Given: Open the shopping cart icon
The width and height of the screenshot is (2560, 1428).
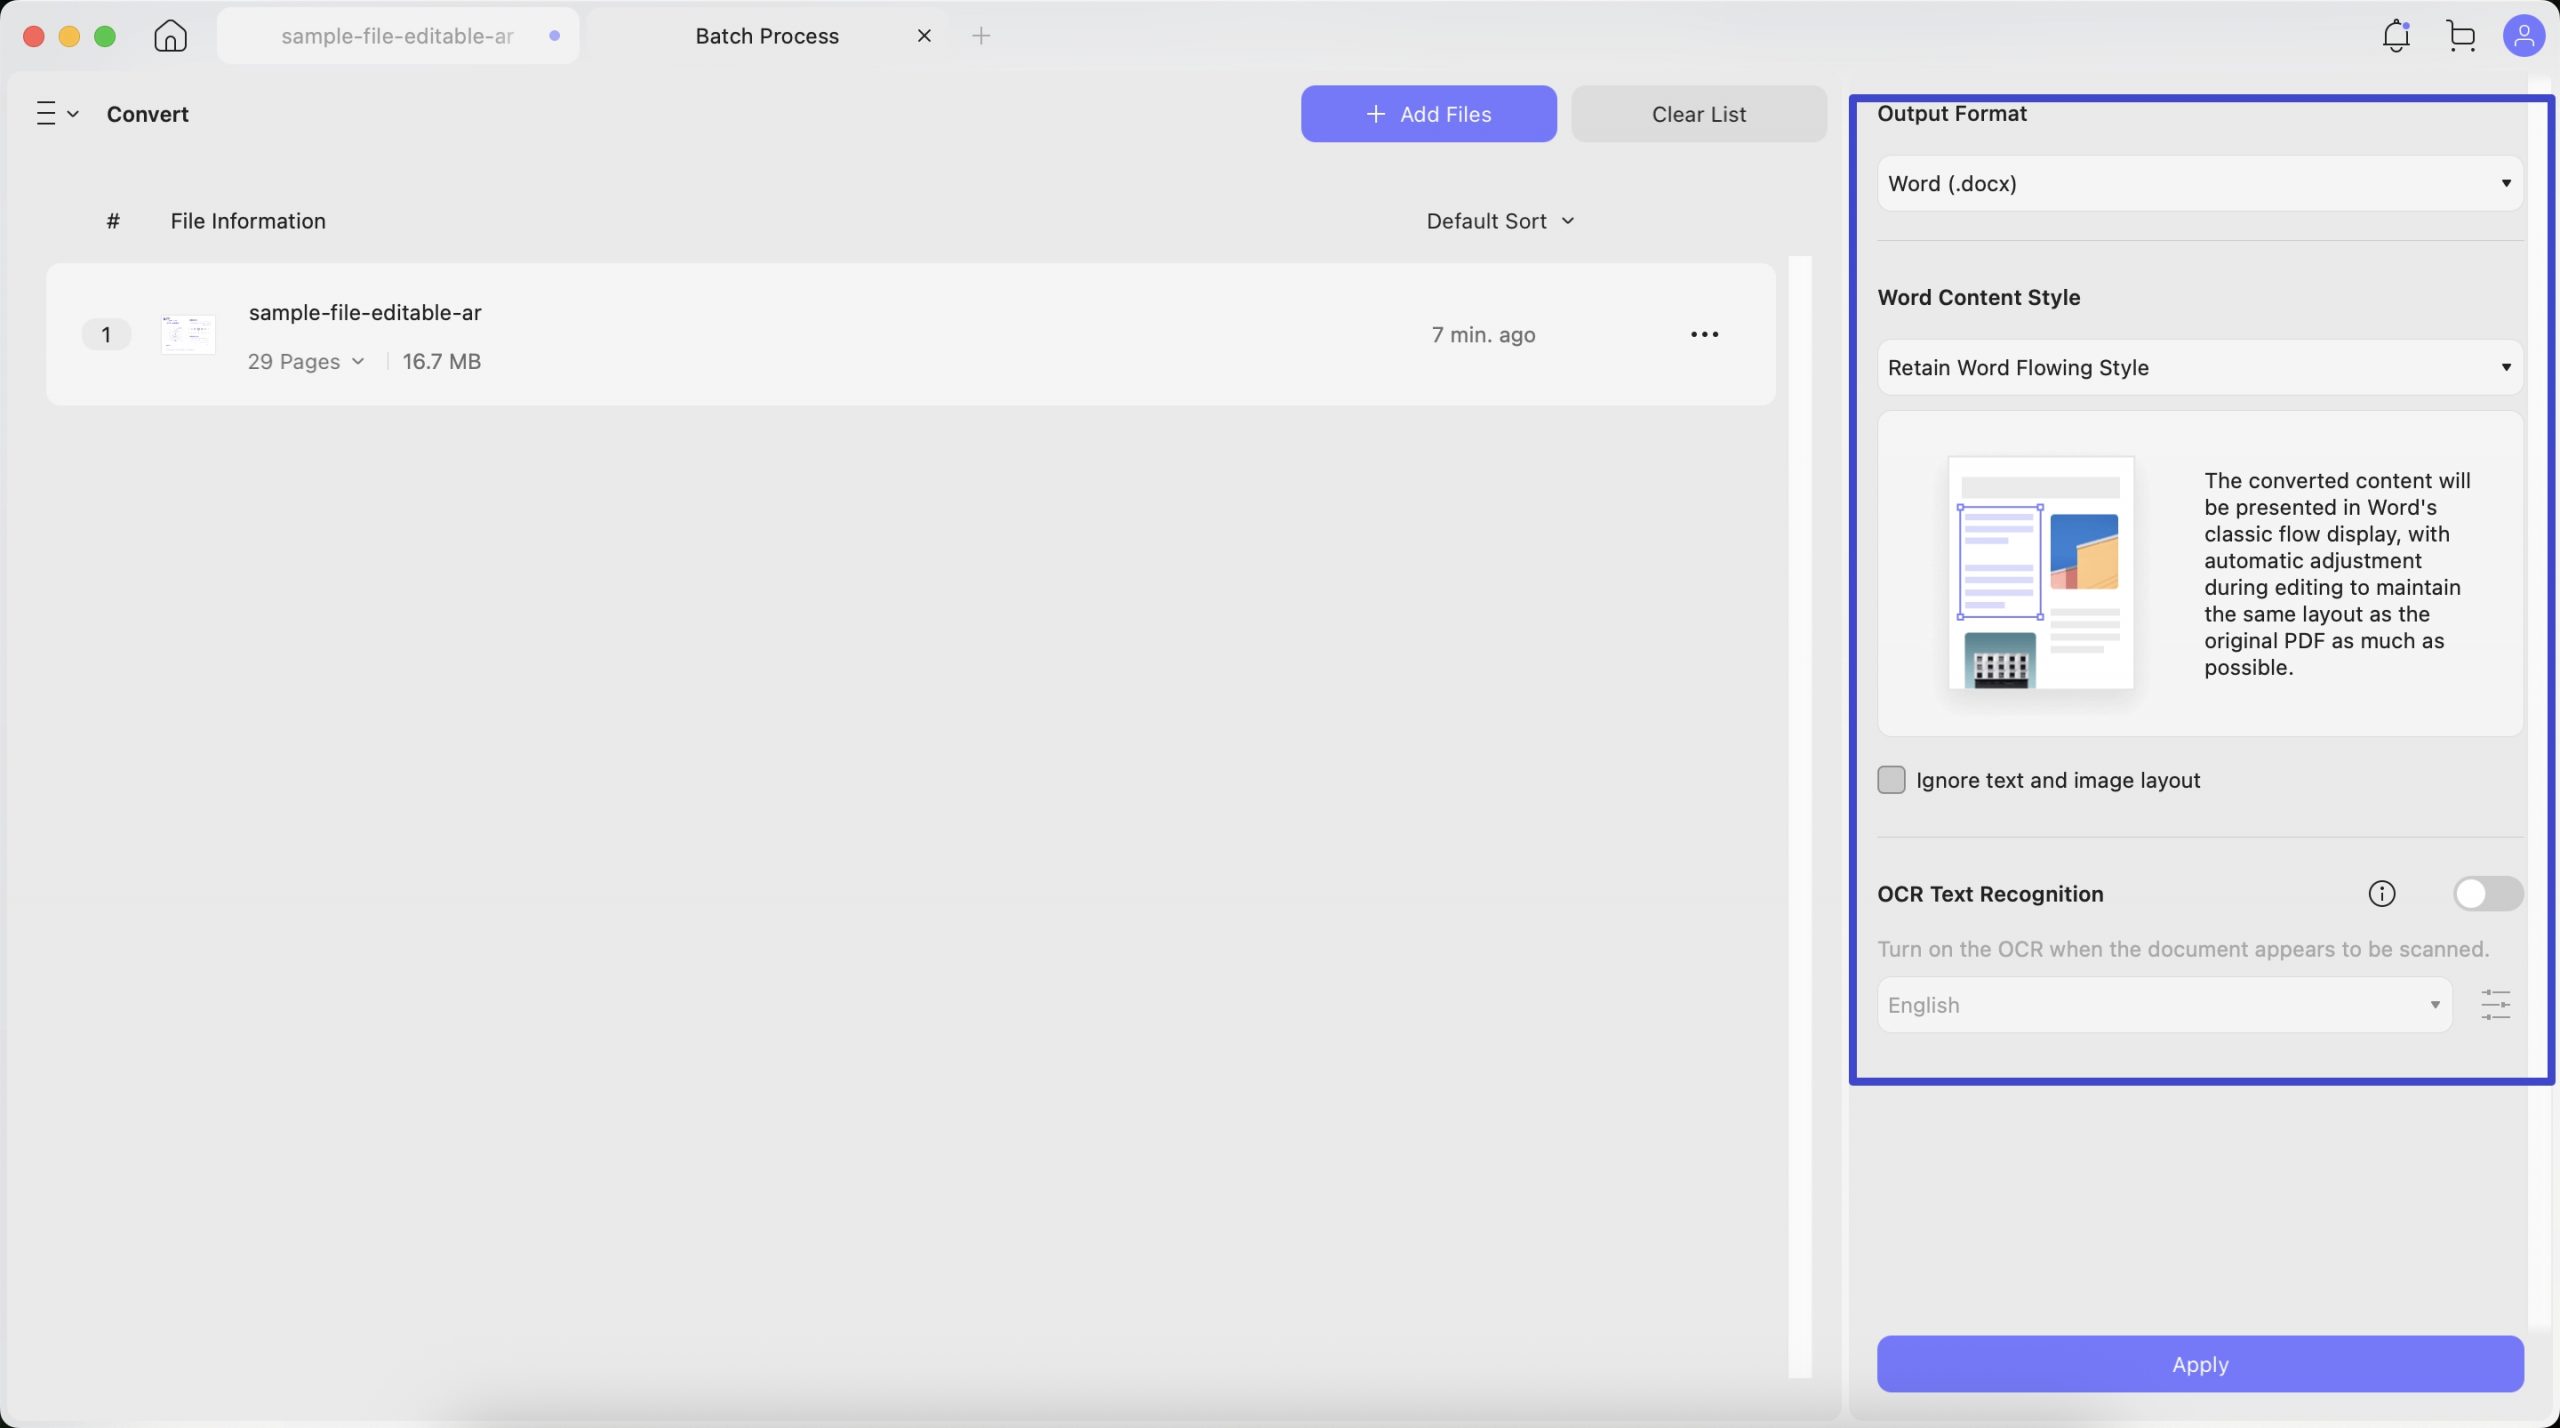Looking at the screenshot, I should 2461,36.
